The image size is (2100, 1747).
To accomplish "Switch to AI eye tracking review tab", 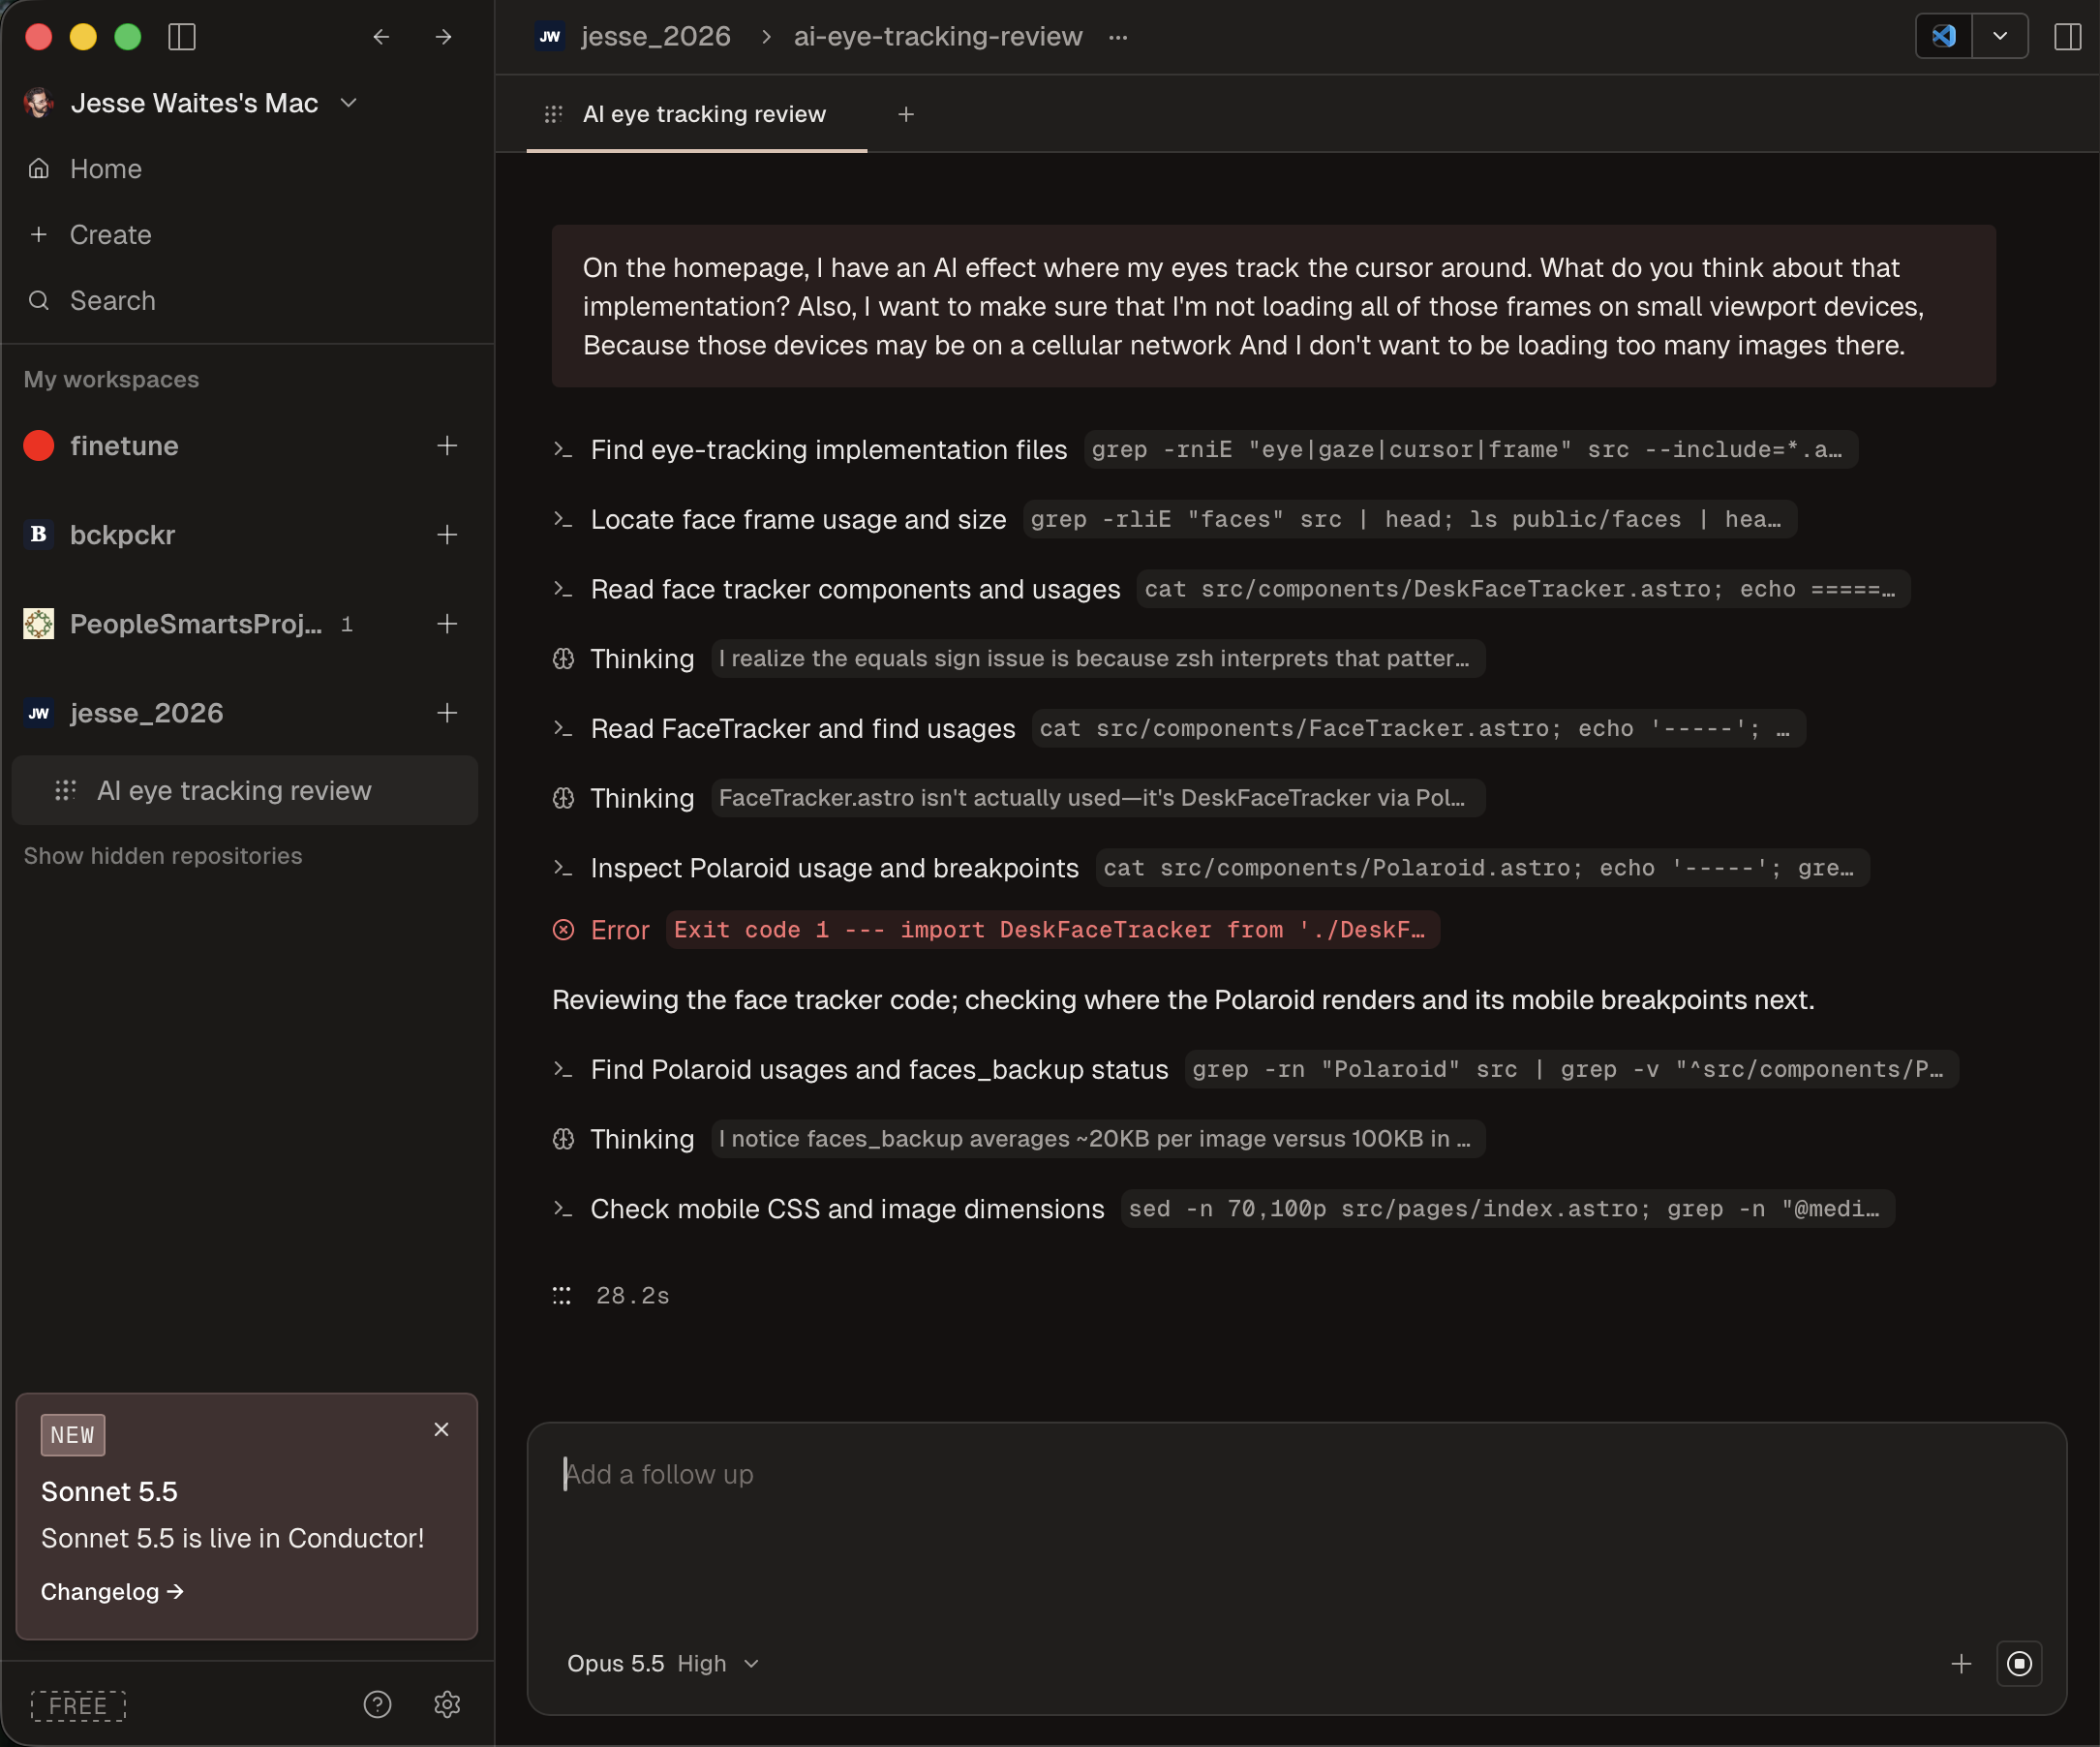I will click(x=696, y=115).
